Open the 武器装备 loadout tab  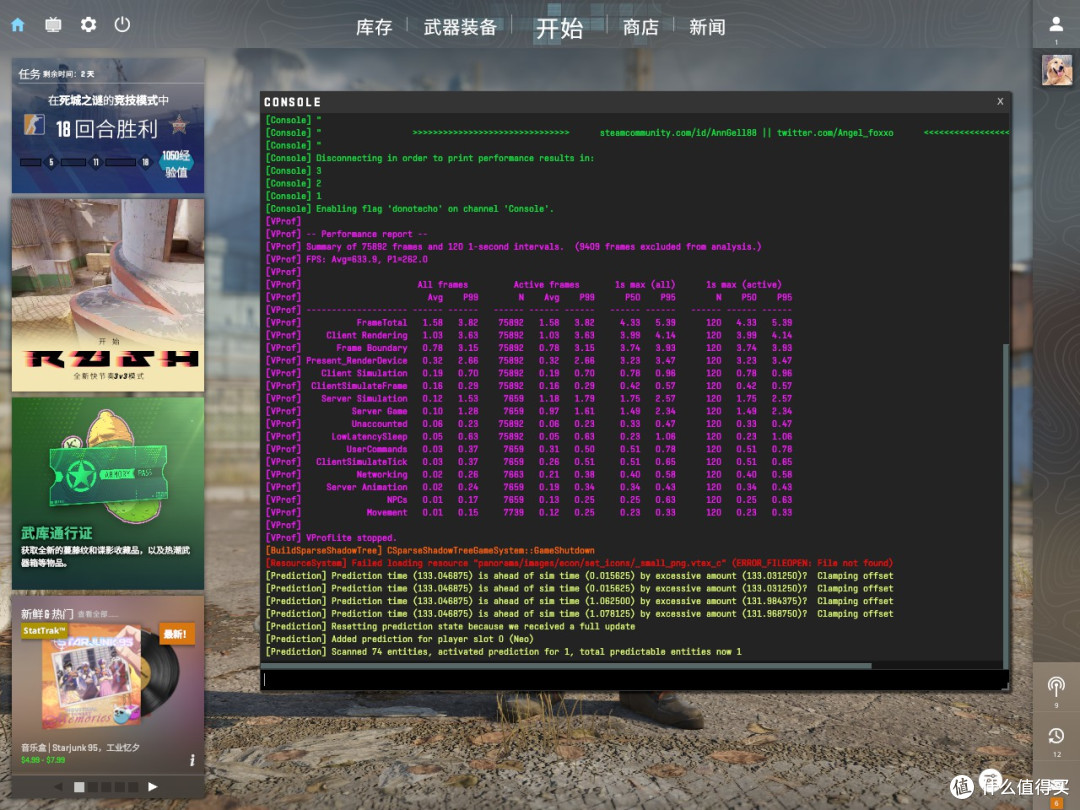[x=460, y=28]
